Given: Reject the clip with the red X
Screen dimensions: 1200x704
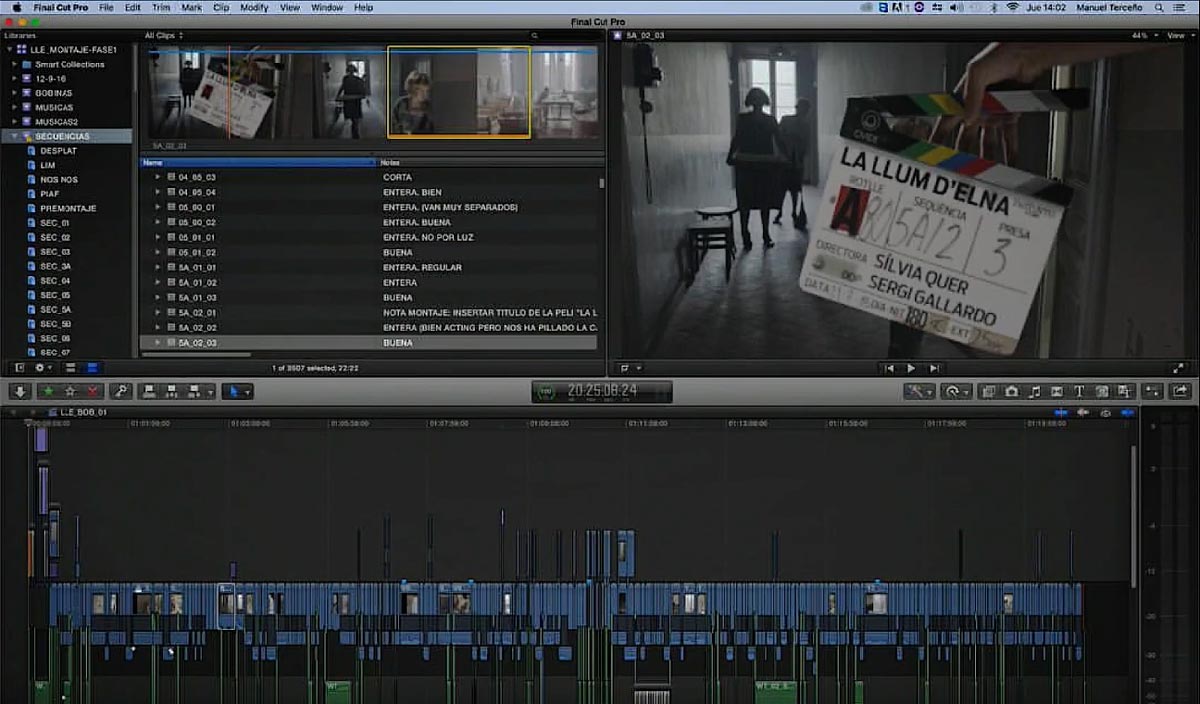Looking at the screenshot, I should tap(93, 391).
